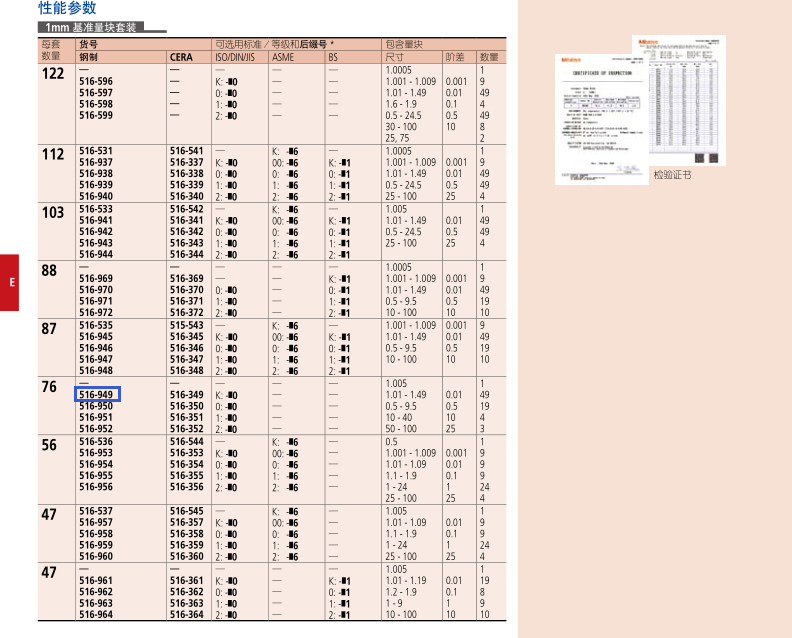
Task: Click CERA part number 516-369
Action: [x=186, y=278]
